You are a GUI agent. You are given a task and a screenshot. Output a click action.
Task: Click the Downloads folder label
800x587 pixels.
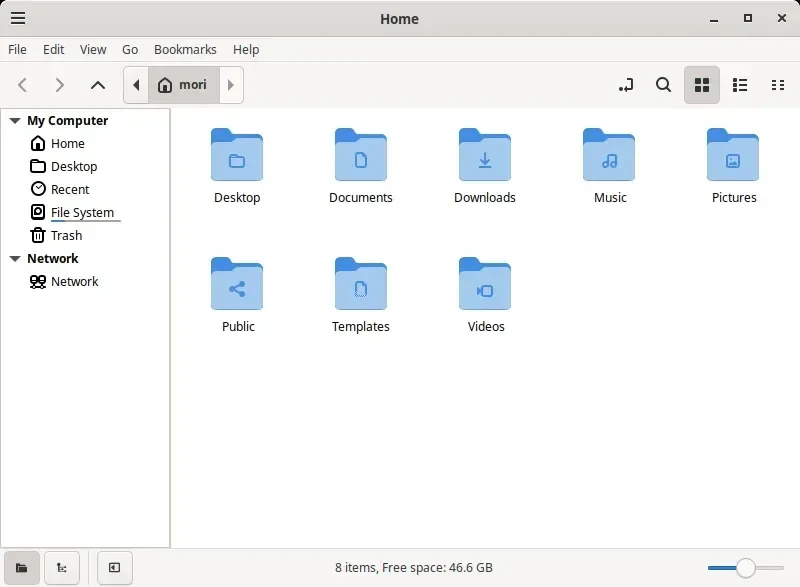point(485,197)
